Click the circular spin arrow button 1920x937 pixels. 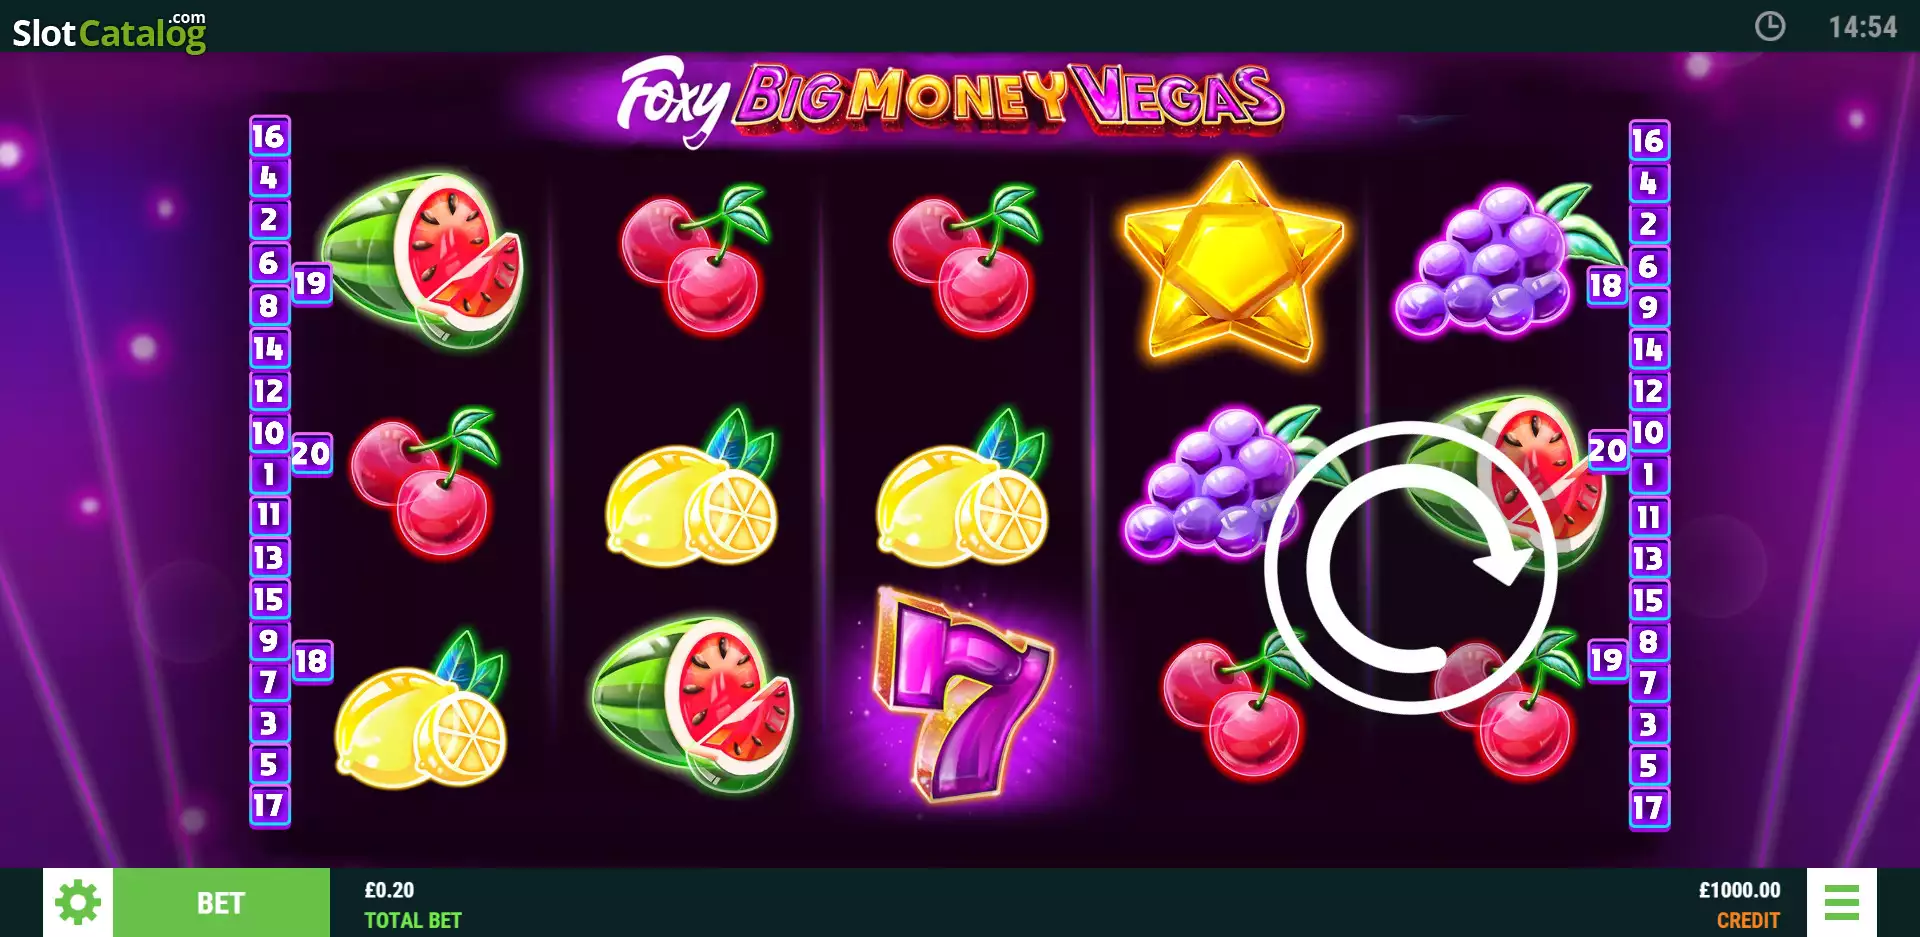click(1411, 567)
